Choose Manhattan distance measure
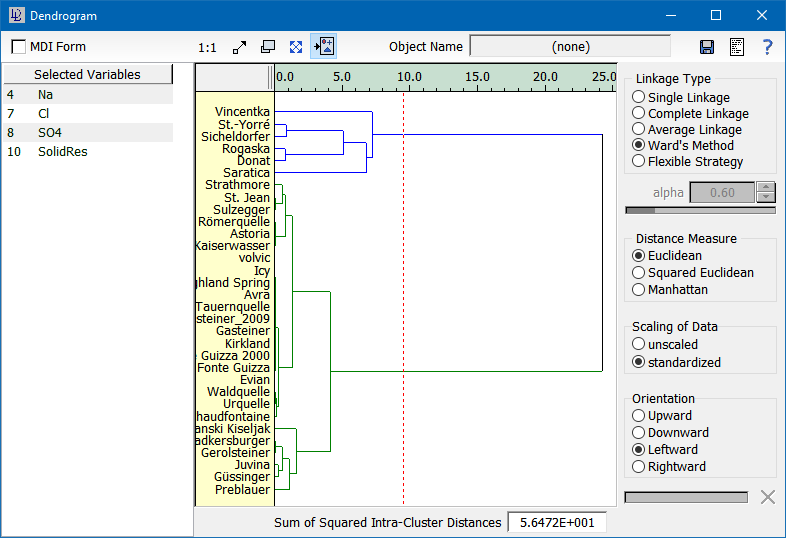Viewport: 786px width, 538px height. pos(639,289)
